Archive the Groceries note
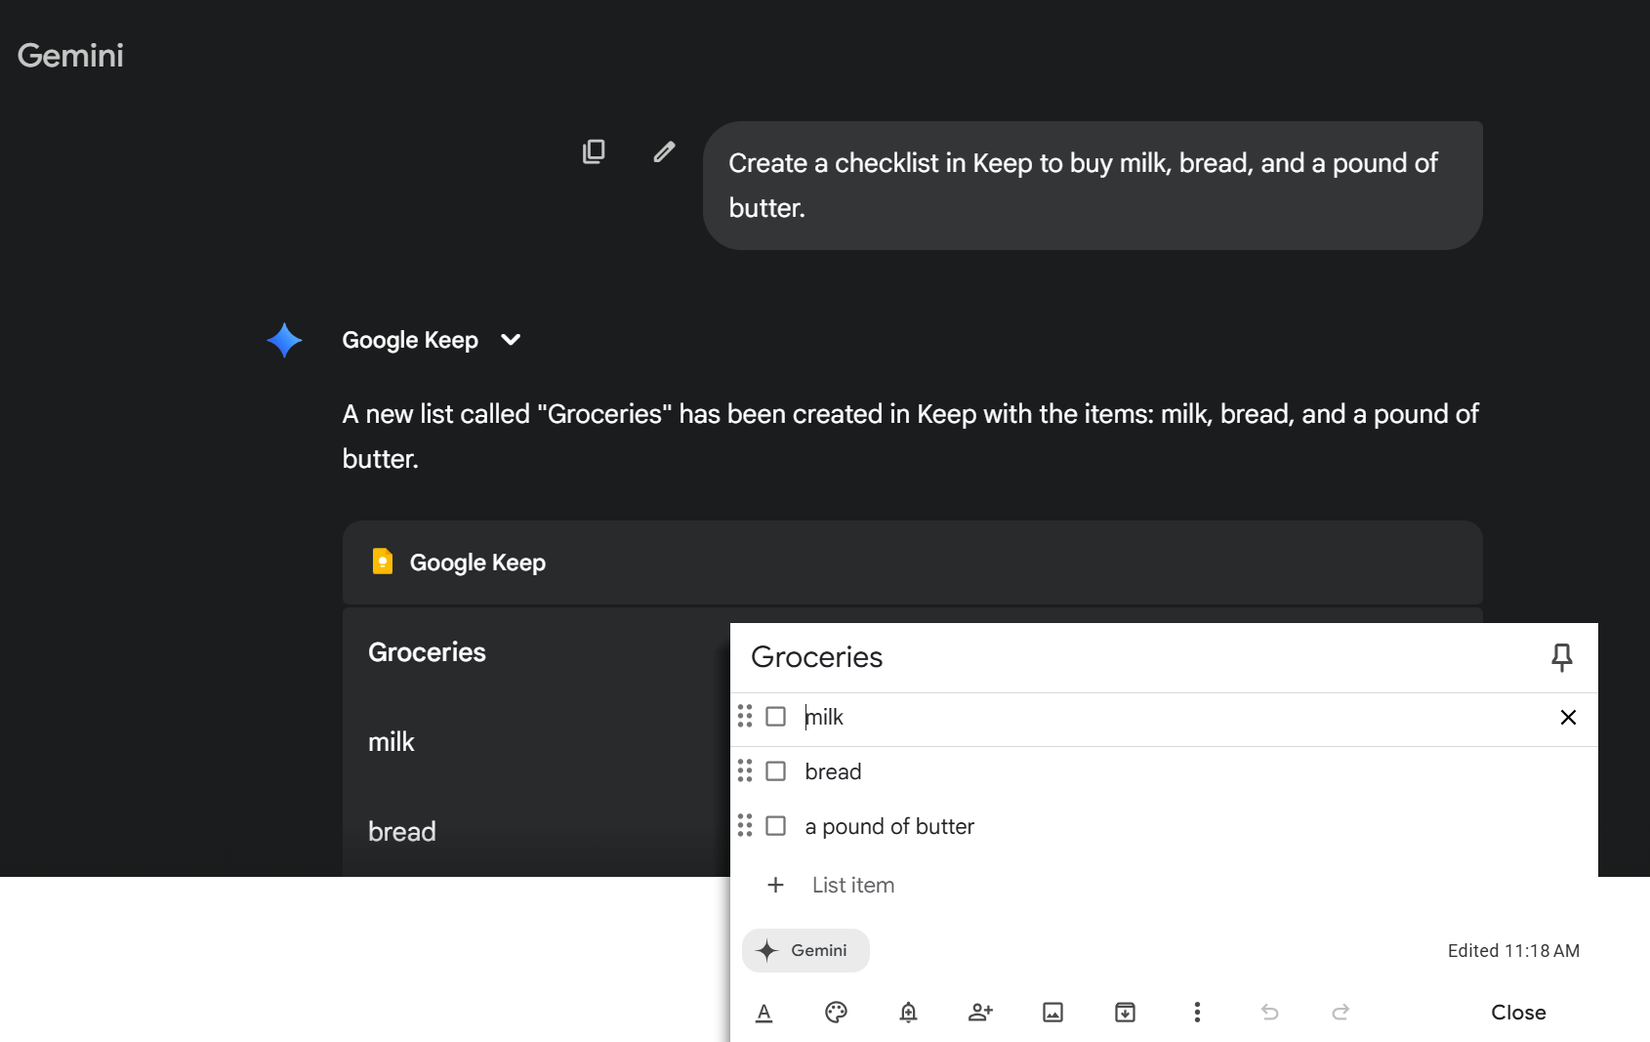The image size is (1650, 1042). (1125, 1012)
